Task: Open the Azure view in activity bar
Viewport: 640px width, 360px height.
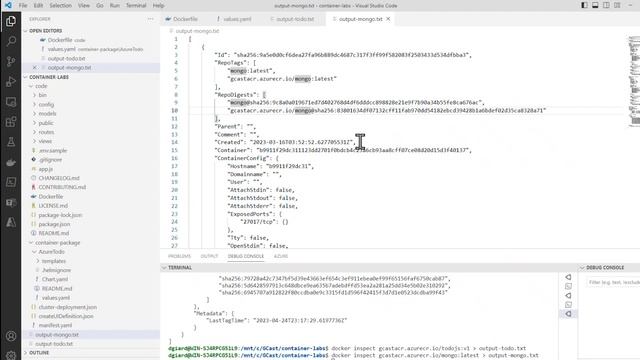Action: (x=11, y=222)
